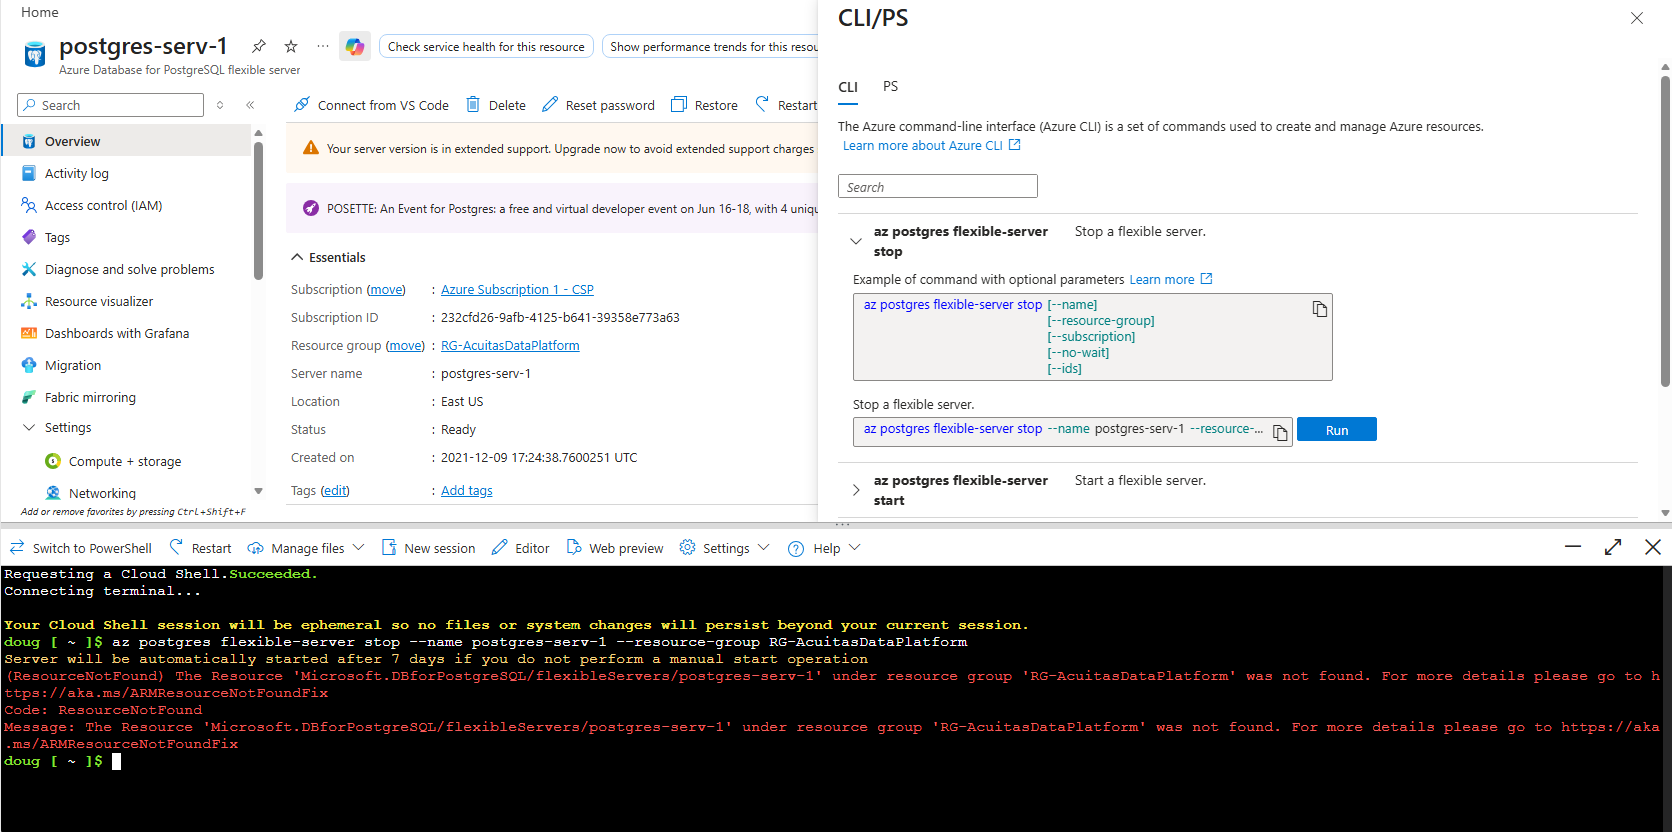Maximize the Cloud Shell pane
Viewport: 1672px width, 832px height.
coord(1613,547)
